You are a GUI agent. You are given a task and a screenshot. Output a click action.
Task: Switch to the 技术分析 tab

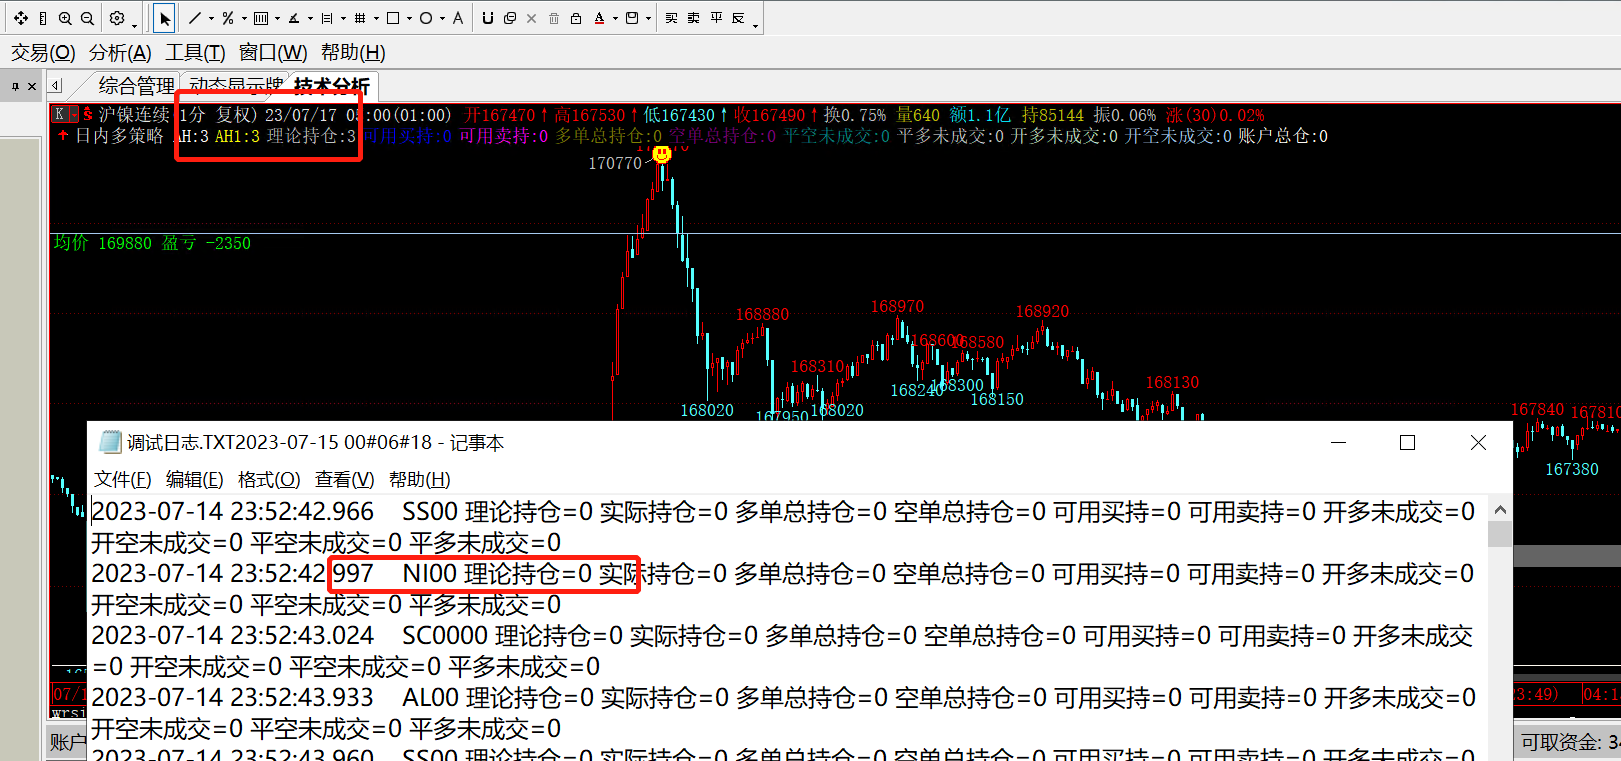pos(332,86)
